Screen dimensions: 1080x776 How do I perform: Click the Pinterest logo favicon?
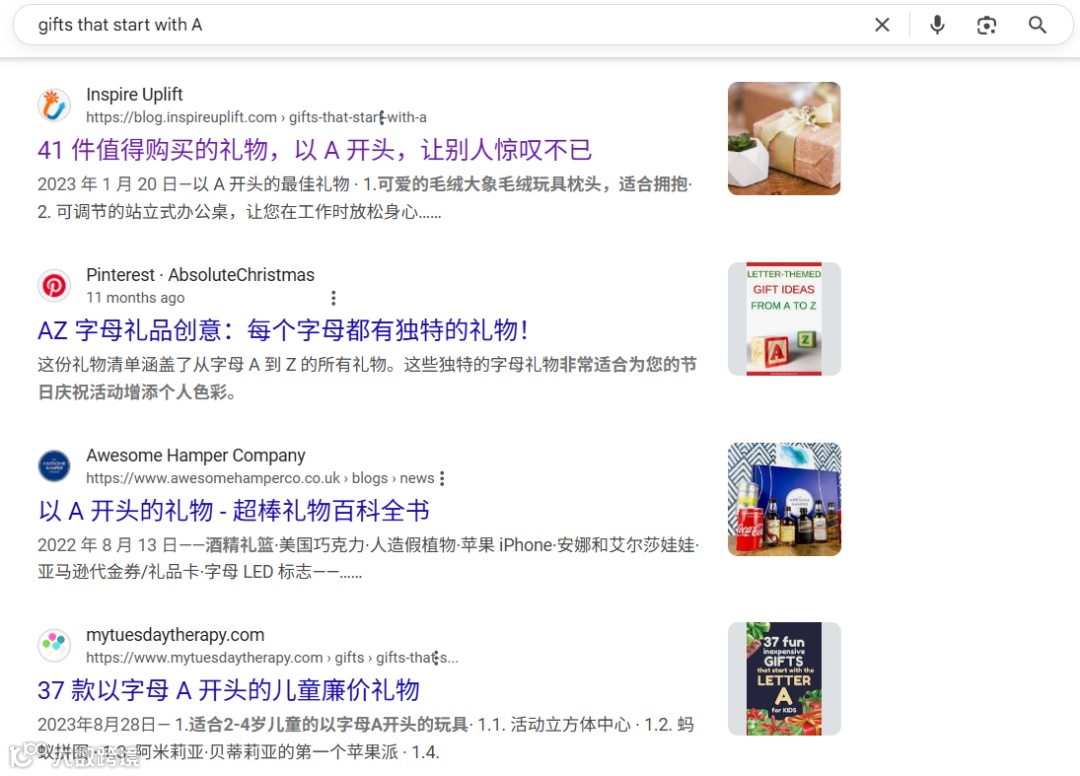54,286
